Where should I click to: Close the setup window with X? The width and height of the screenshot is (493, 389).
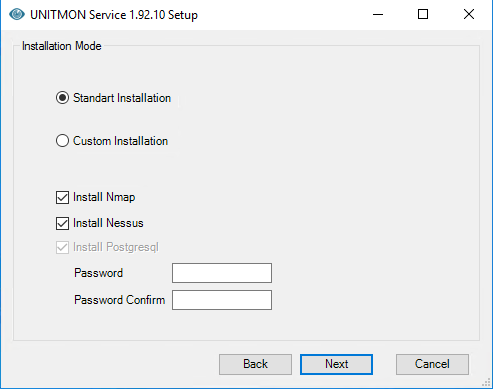(x=469, y=14)
